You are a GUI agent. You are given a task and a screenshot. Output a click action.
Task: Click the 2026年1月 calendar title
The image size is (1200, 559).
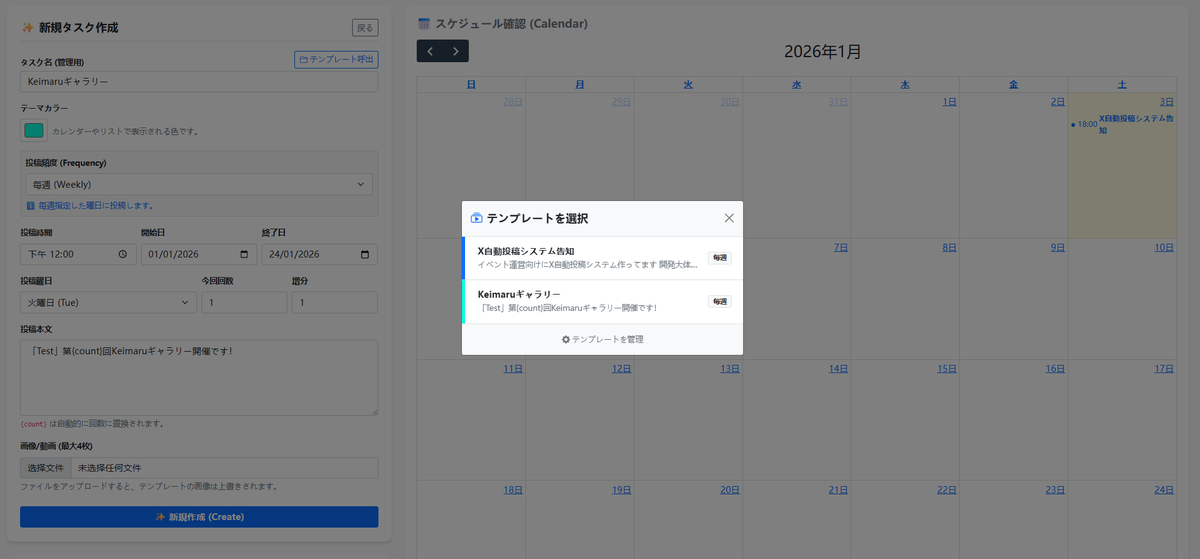[x=822, y=51]
